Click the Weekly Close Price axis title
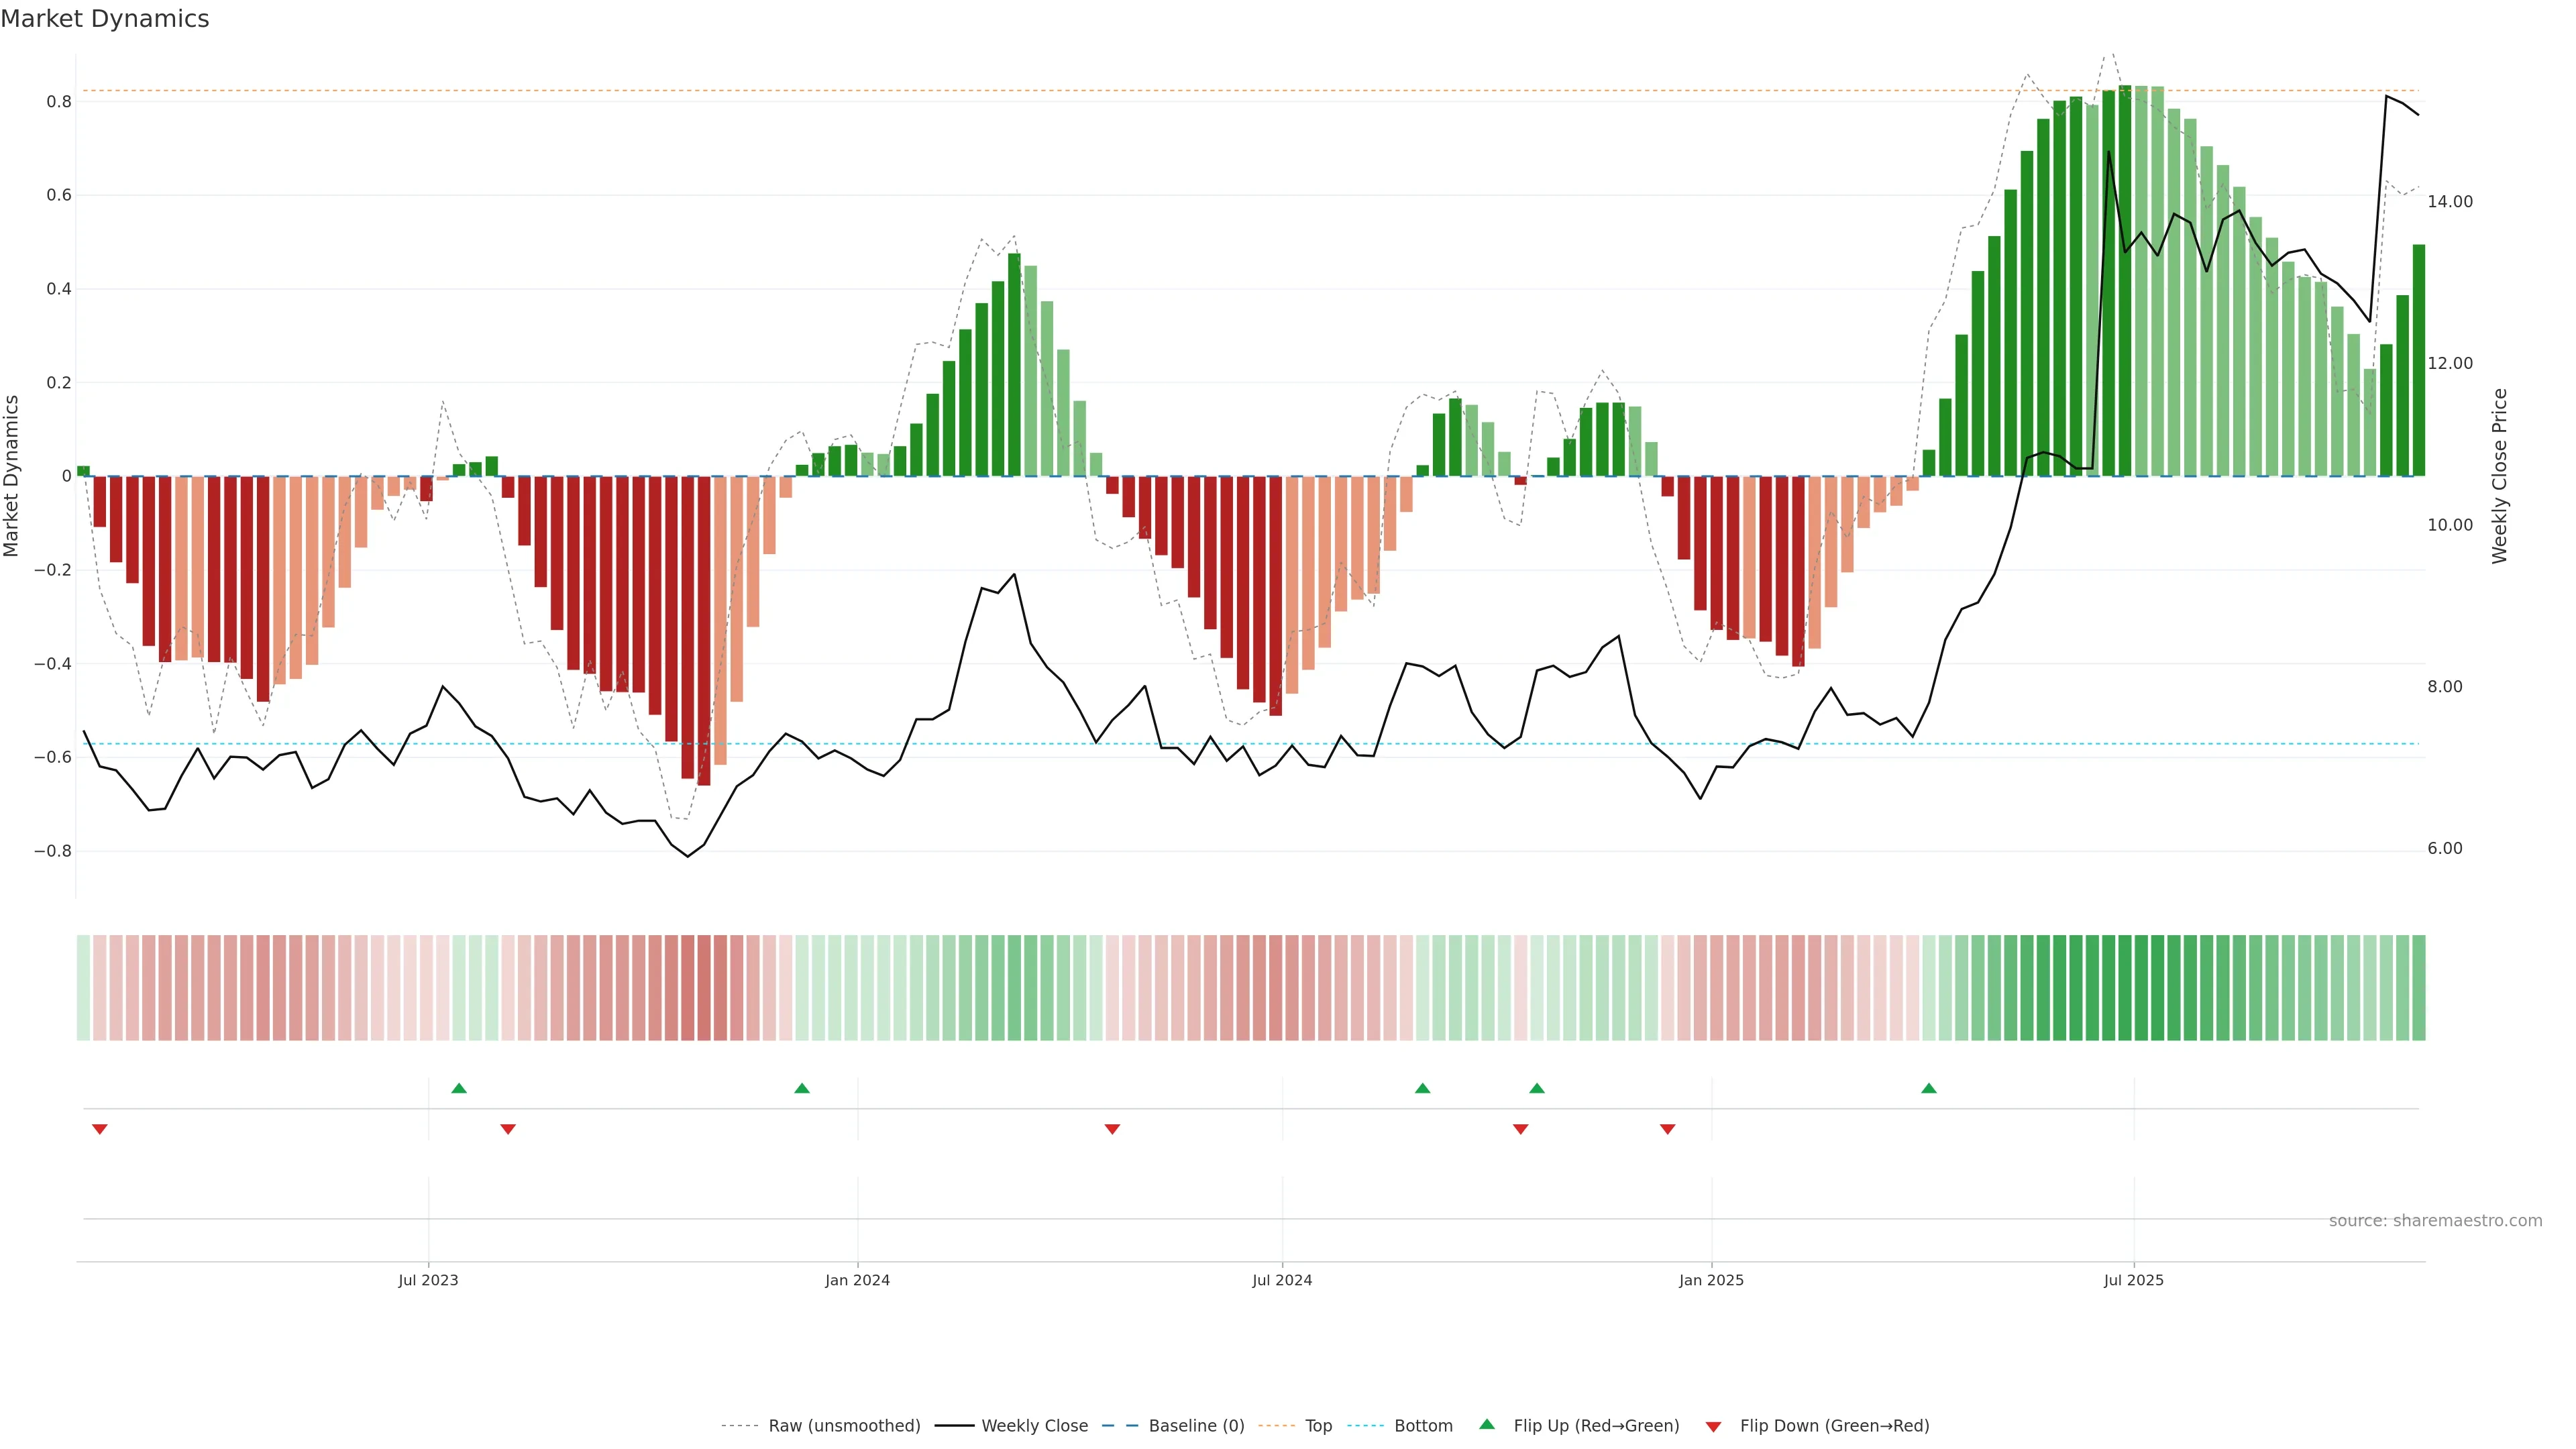The width and height of the screenshot is (2576, 1449). (2499, 476)
